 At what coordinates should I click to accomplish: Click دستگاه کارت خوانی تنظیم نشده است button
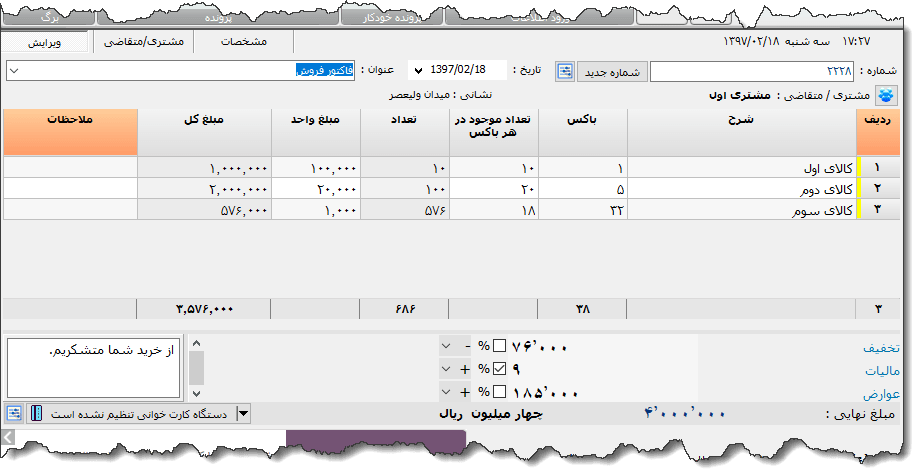pos(139,414)
